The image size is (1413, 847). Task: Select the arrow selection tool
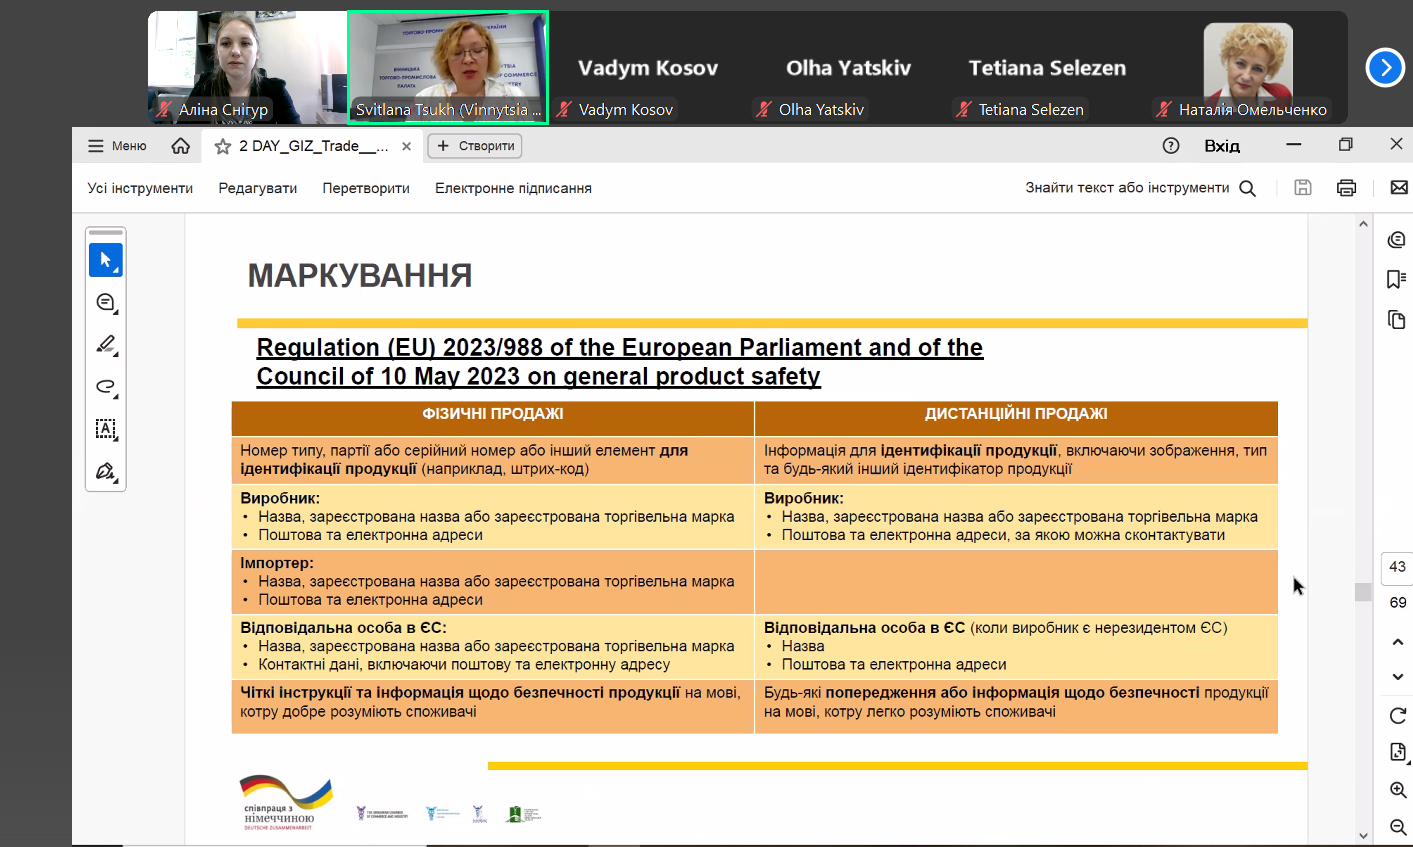click(106, 260)
